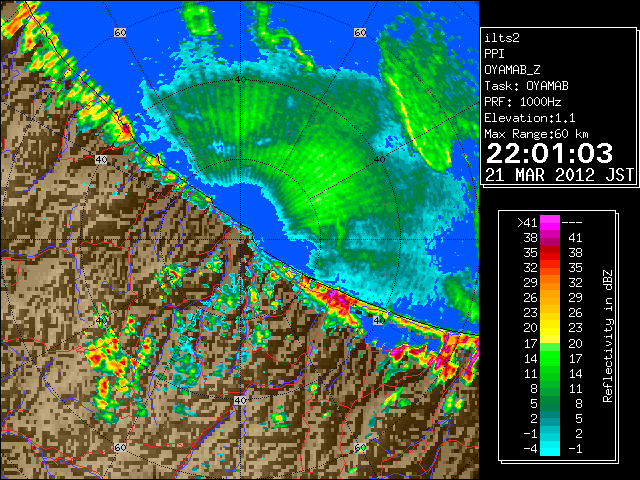Pick the dark green 5–8 dBZ legend color
The image size is (640, 480).
click(x=550, y=403)
